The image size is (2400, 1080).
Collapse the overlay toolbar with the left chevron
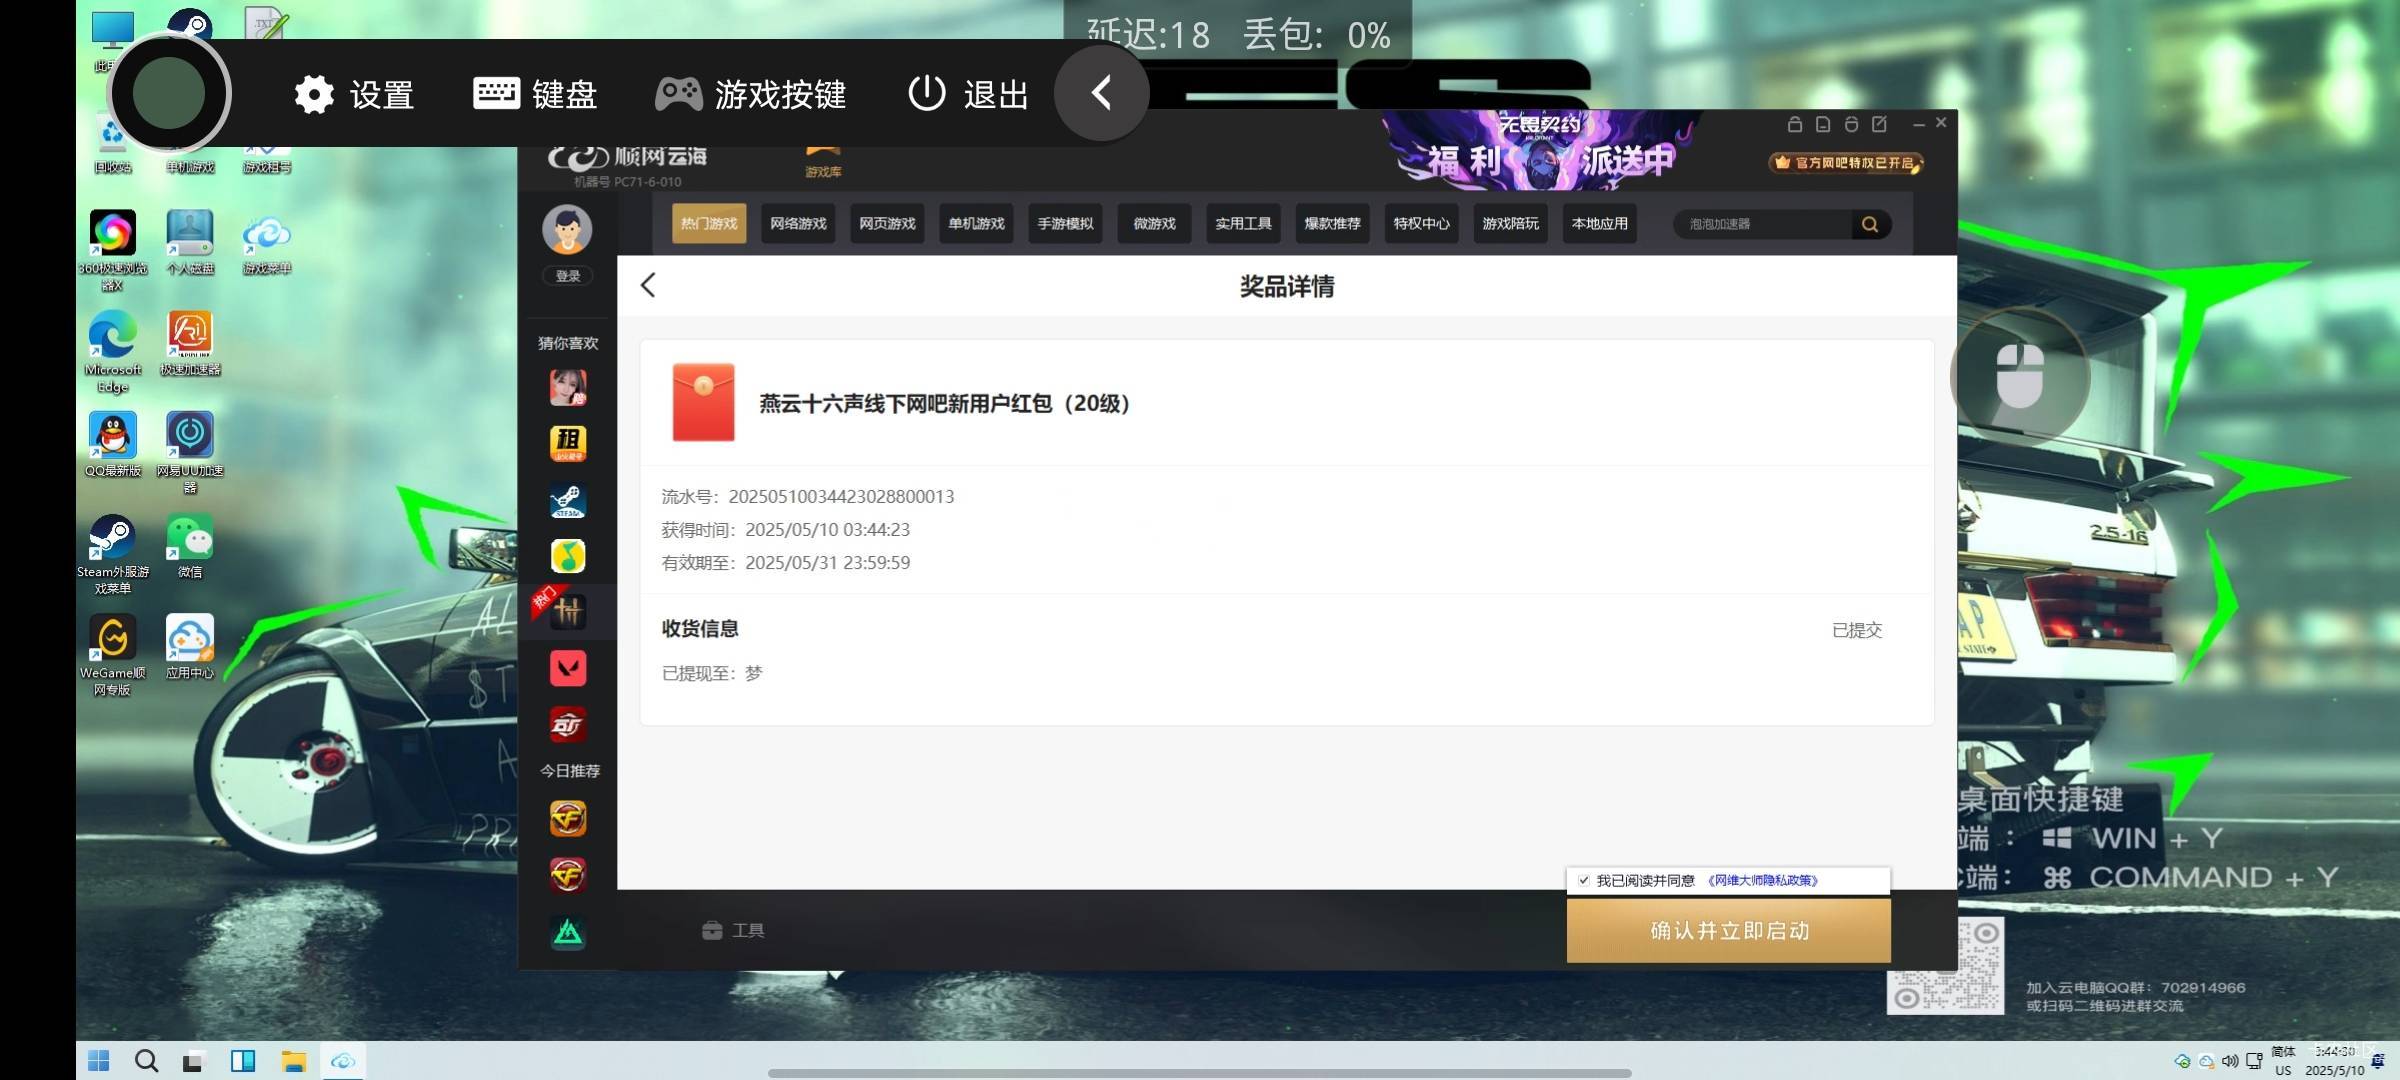pyautogui.click(x=1101, y=93)
